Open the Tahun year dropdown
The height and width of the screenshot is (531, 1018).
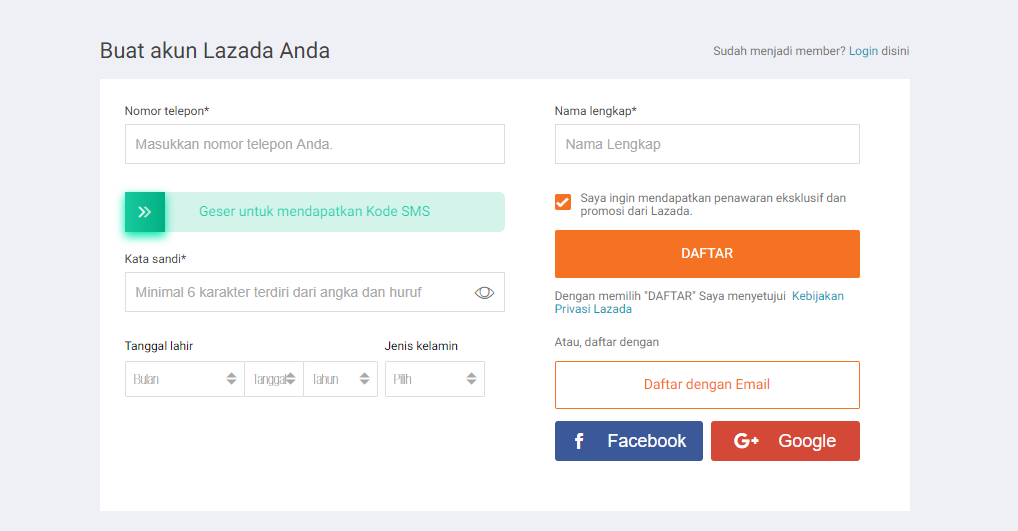click(341, 379)
